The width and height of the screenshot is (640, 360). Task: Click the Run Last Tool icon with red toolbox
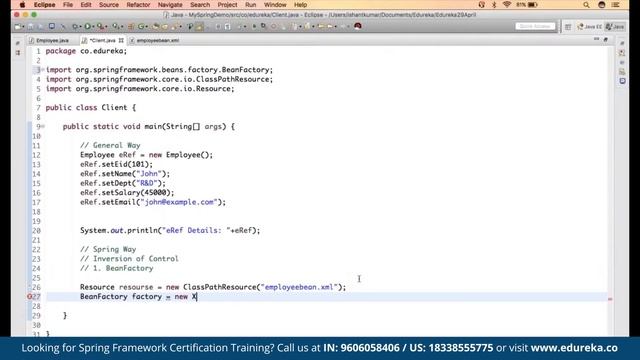[100, 27]
